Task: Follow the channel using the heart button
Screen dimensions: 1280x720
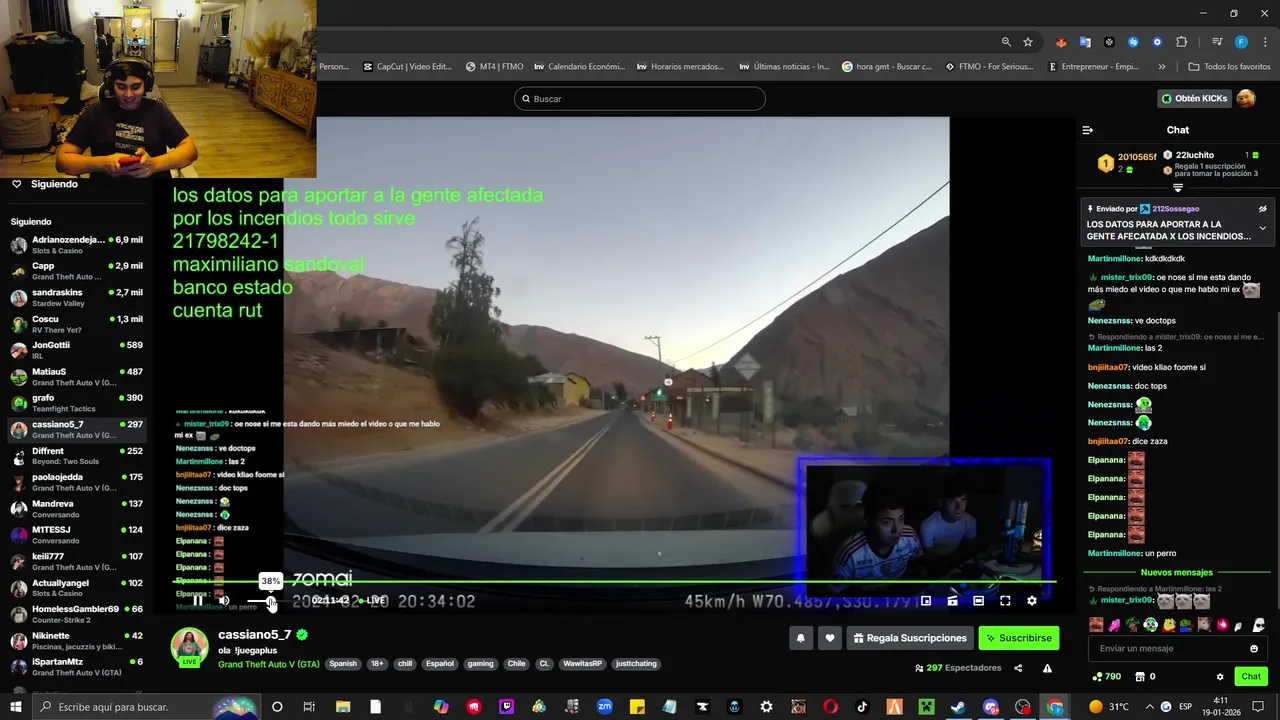Action: tap(829, 638)
